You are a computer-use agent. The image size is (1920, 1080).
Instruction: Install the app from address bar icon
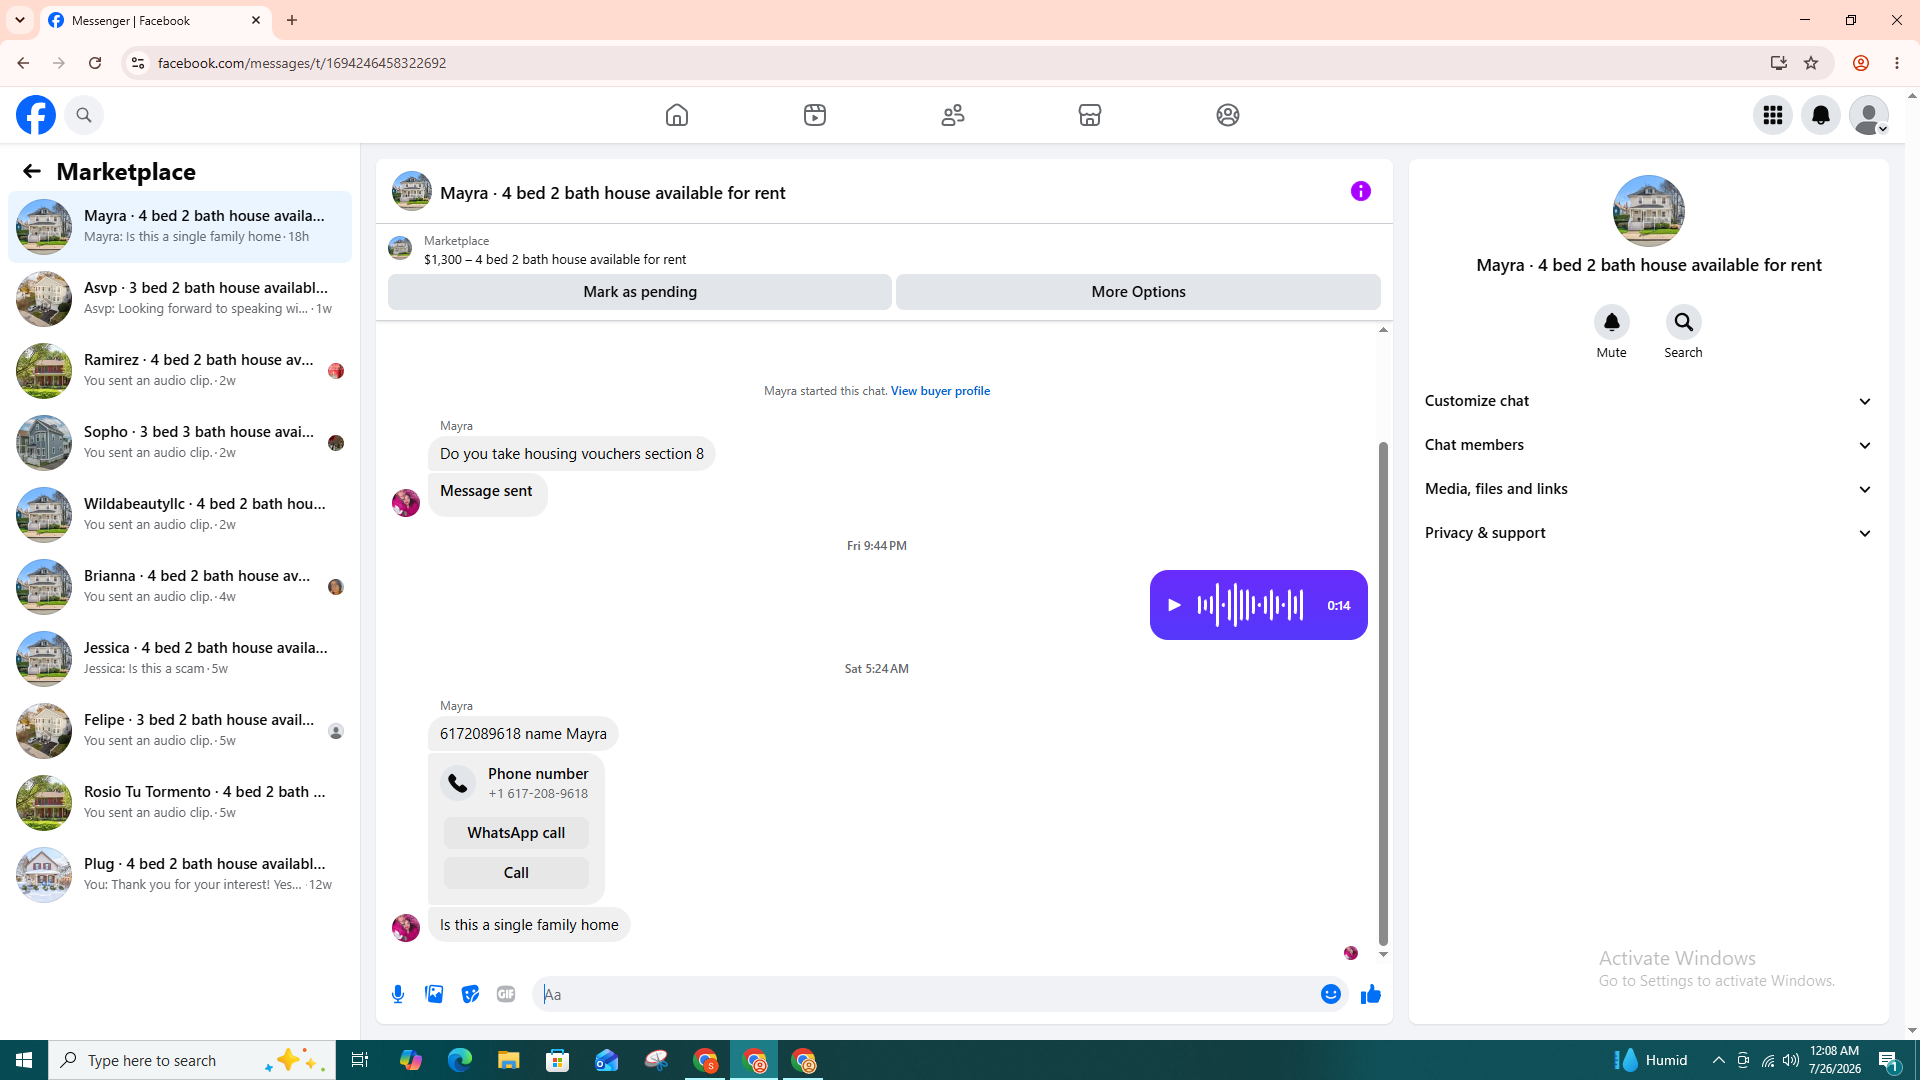pyautogui.click(x=1779, y=63)
